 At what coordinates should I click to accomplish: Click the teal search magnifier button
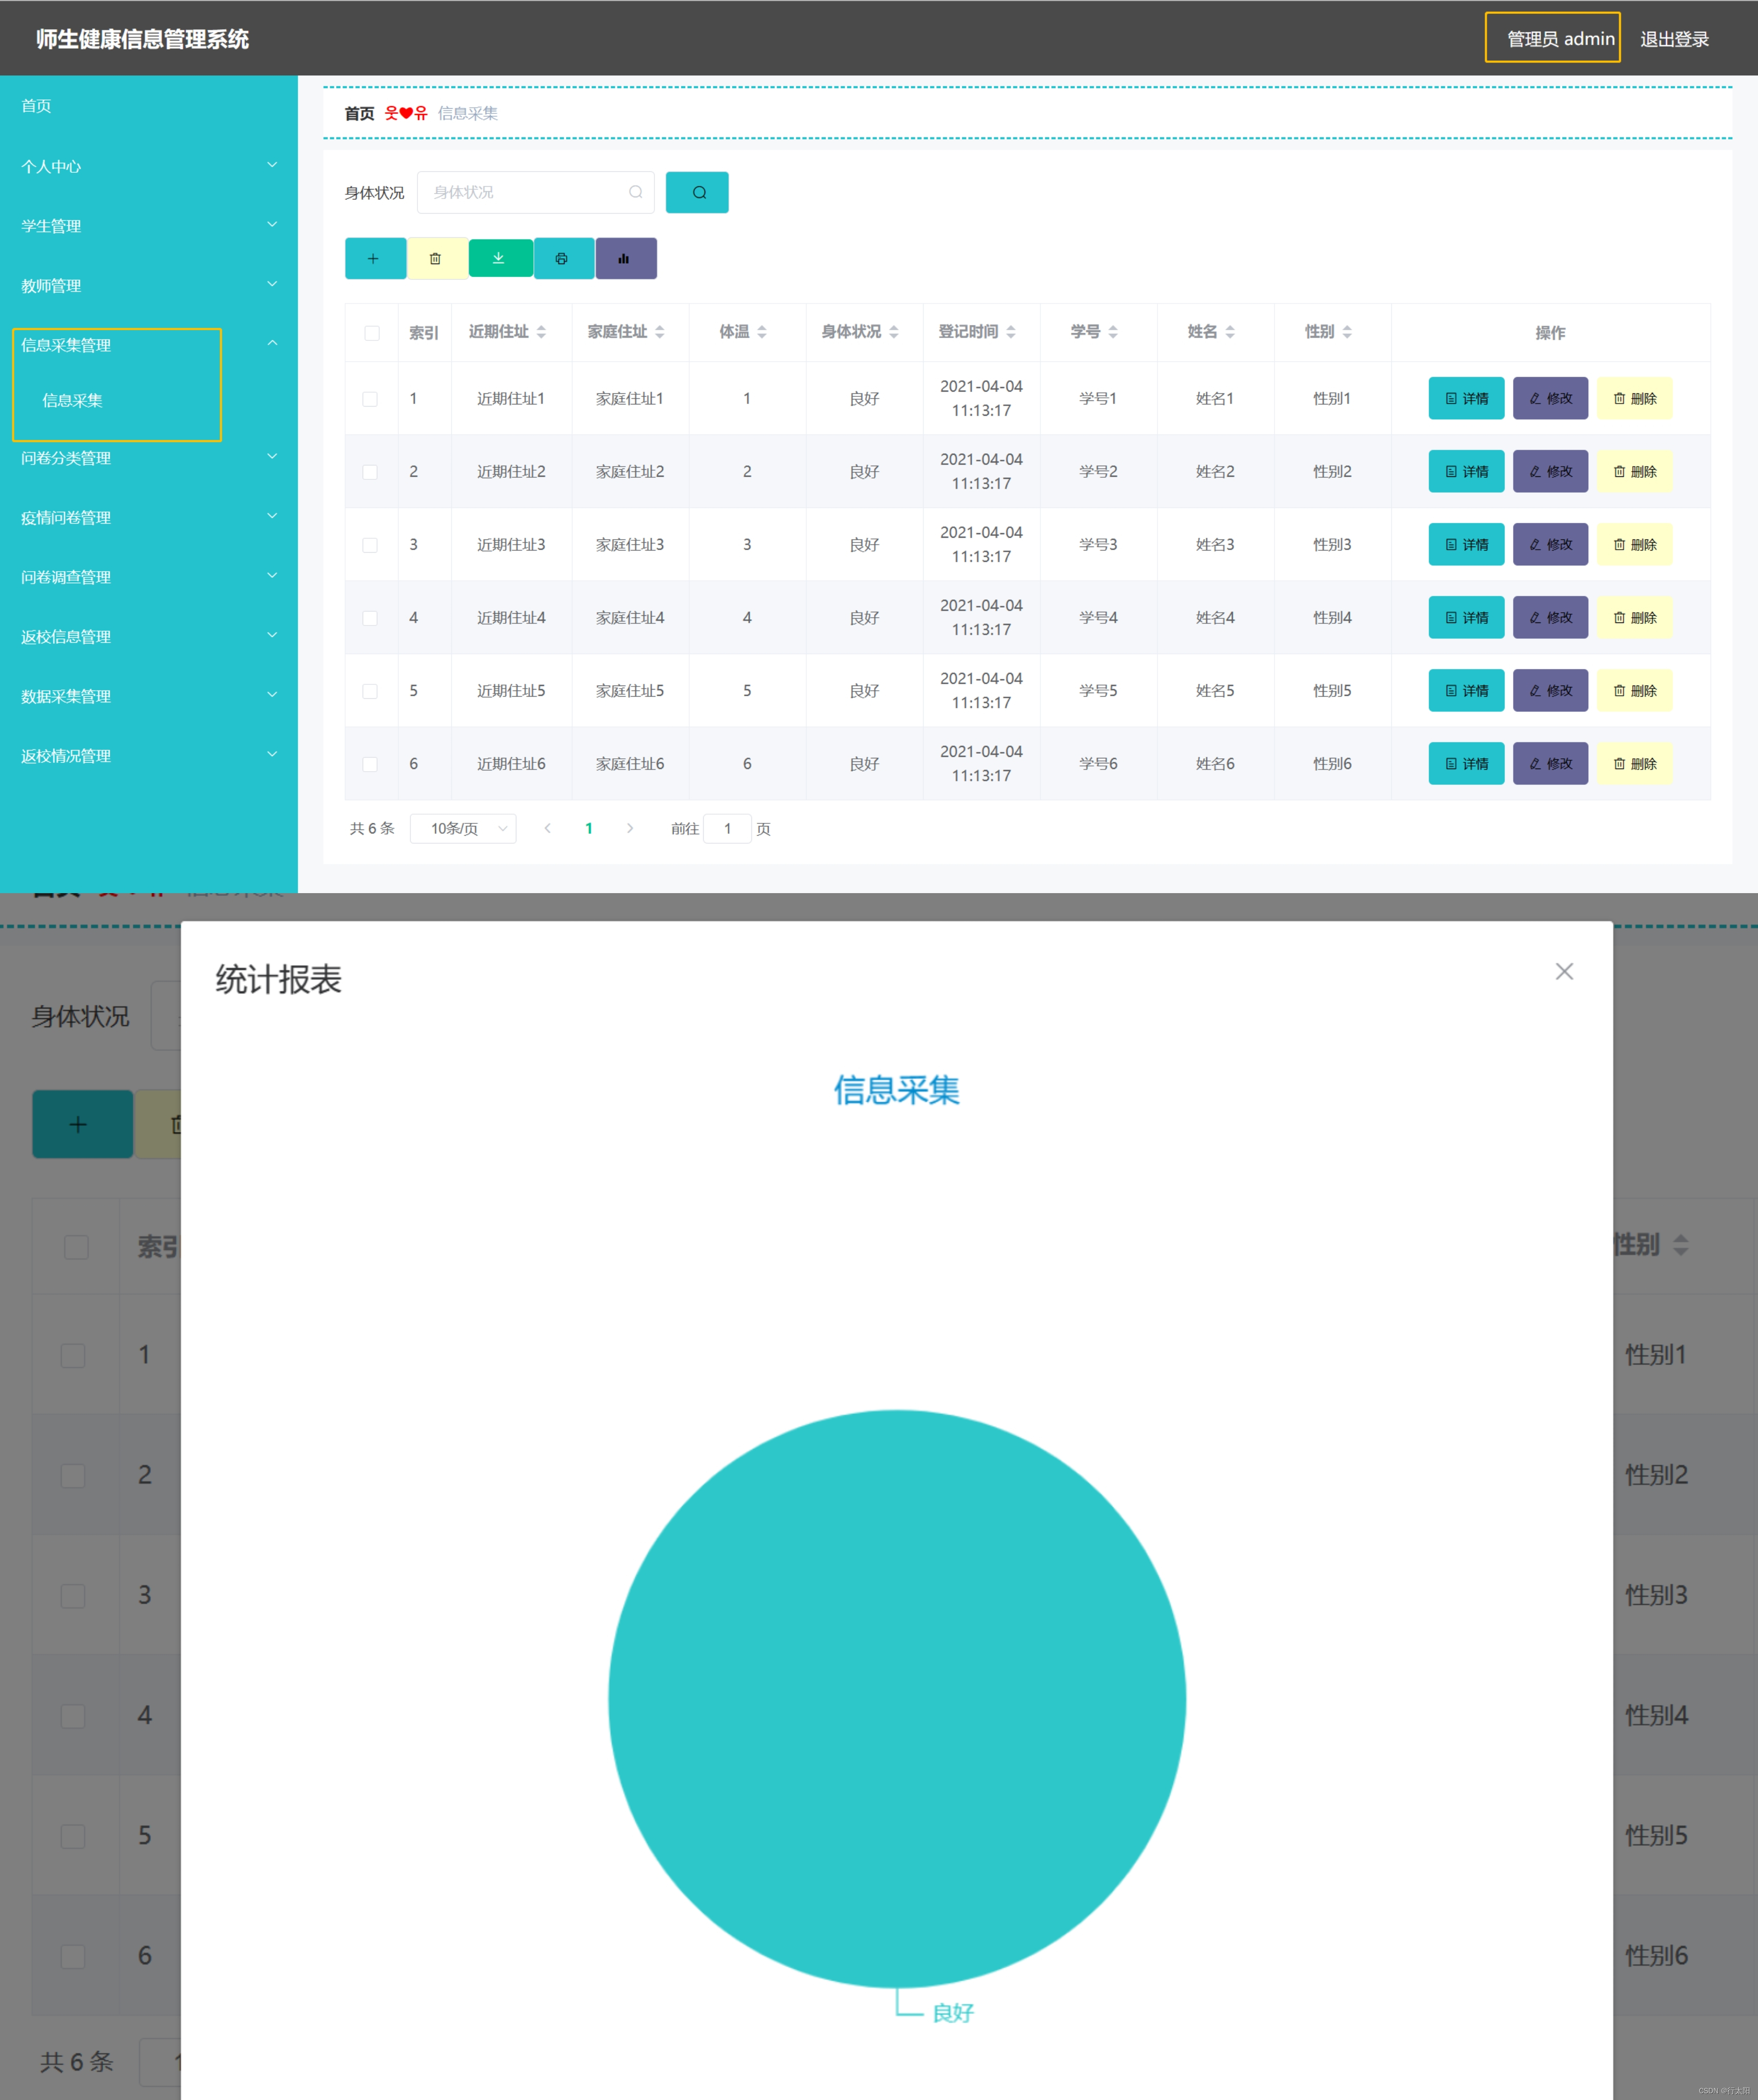pos(698,193)
